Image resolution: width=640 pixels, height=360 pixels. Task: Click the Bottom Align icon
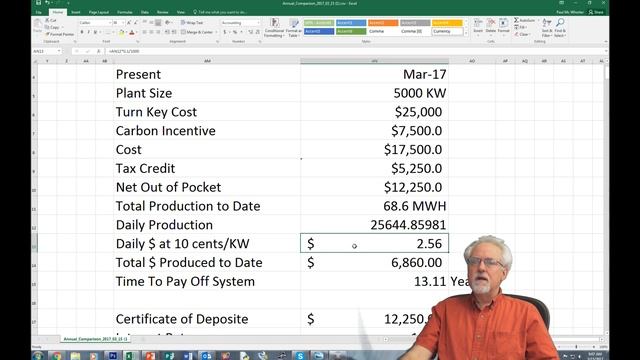point(158,23)
